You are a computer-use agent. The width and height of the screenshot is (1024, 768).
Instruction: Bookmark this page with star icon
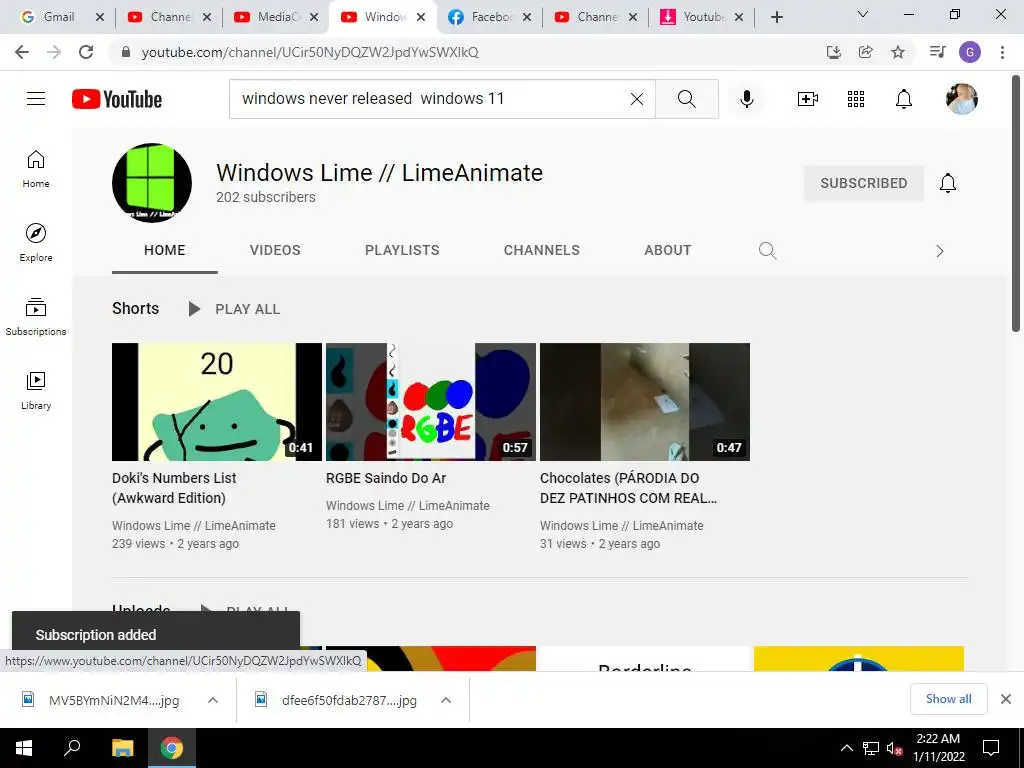coord(898,52)
